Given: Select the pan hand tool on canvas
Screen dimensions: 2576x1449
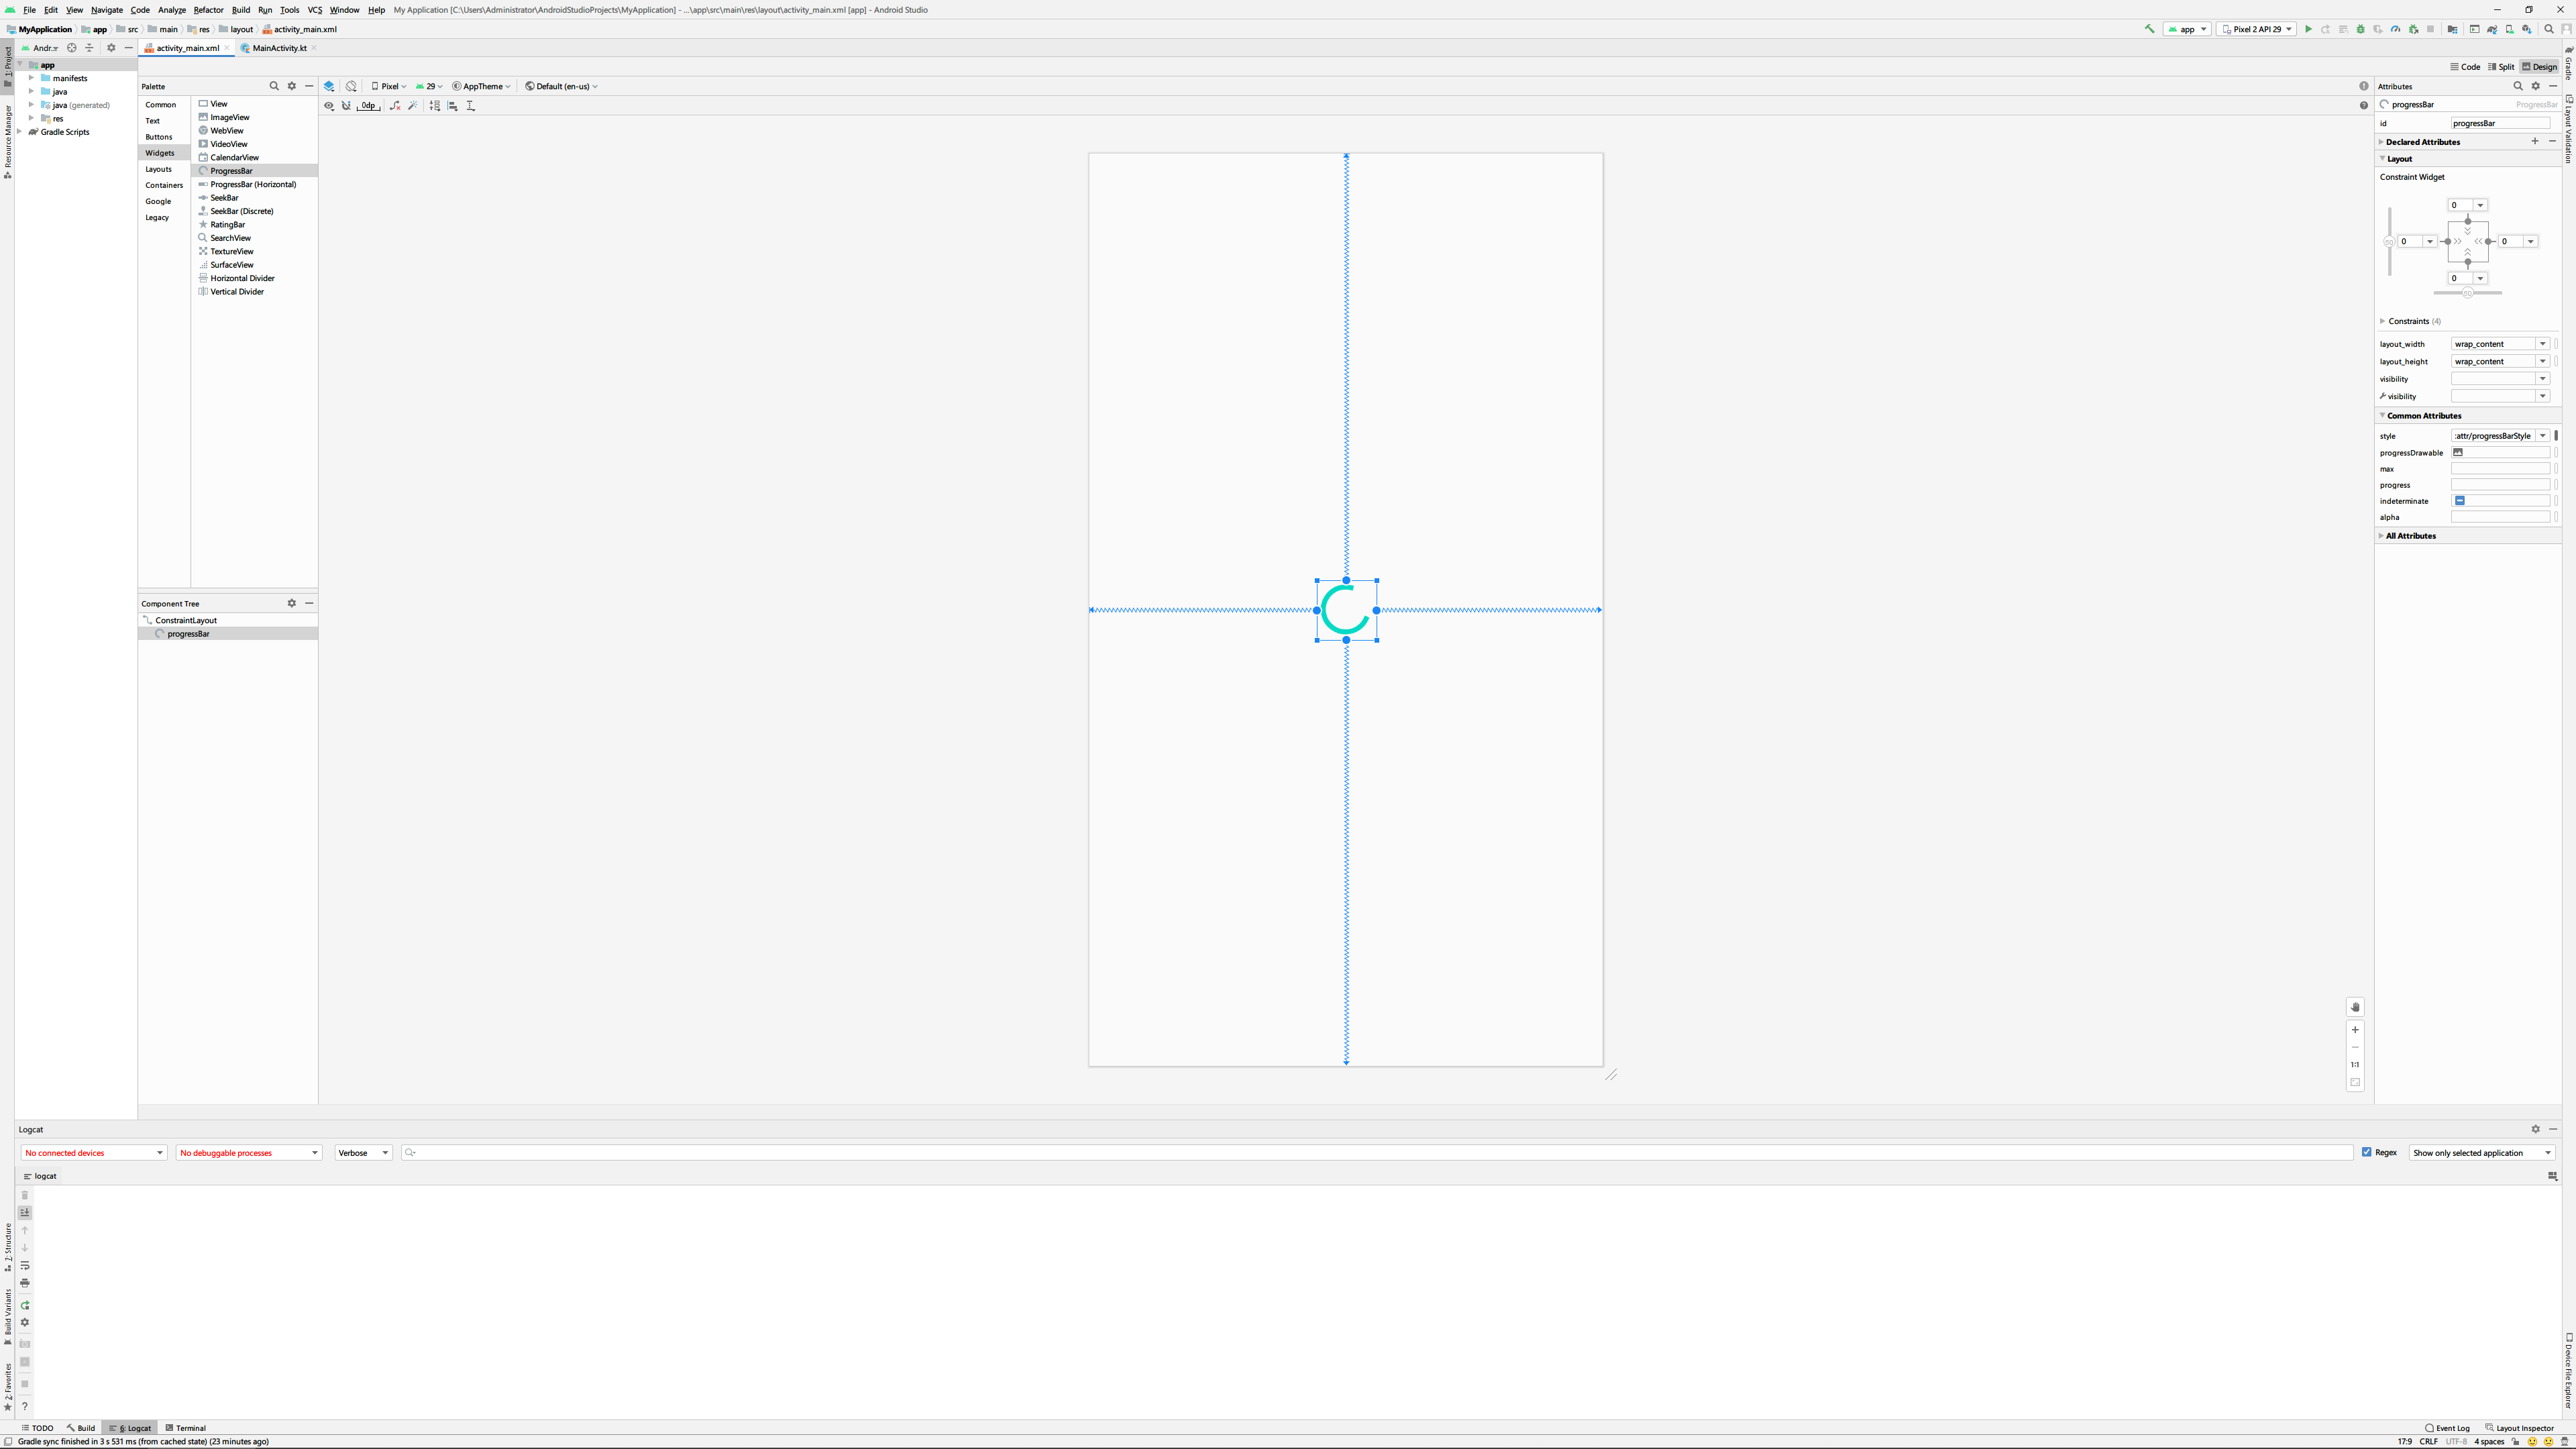Looking at the screenshot, I should coord(2355,1007).
